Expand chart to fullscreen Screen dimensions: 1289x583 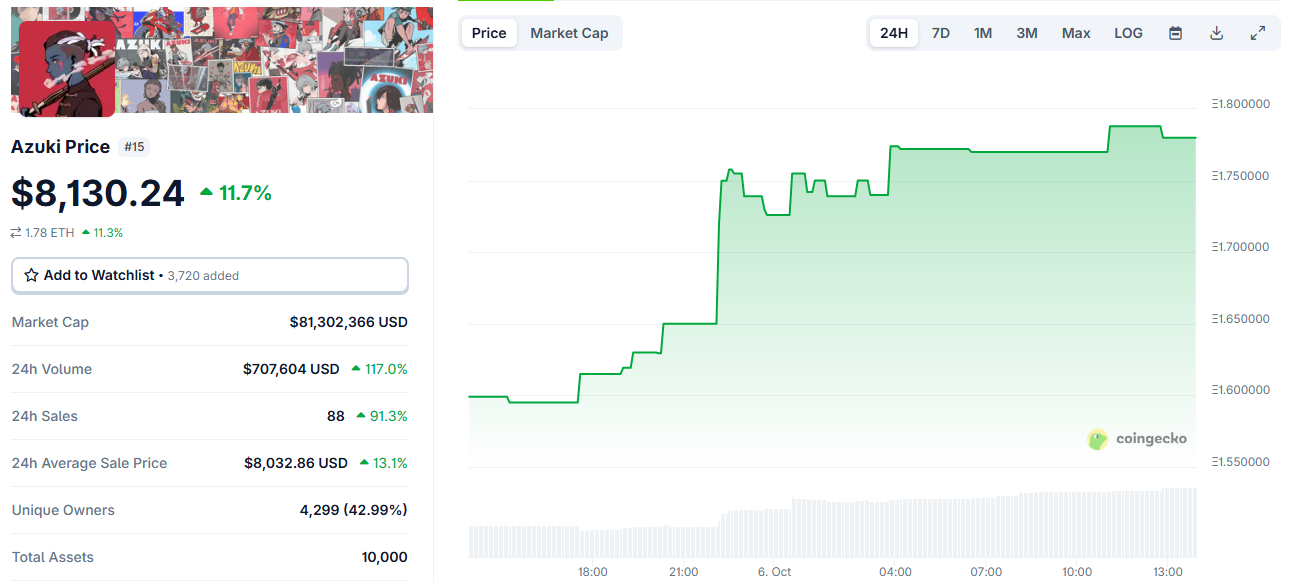pos(1258,33)
